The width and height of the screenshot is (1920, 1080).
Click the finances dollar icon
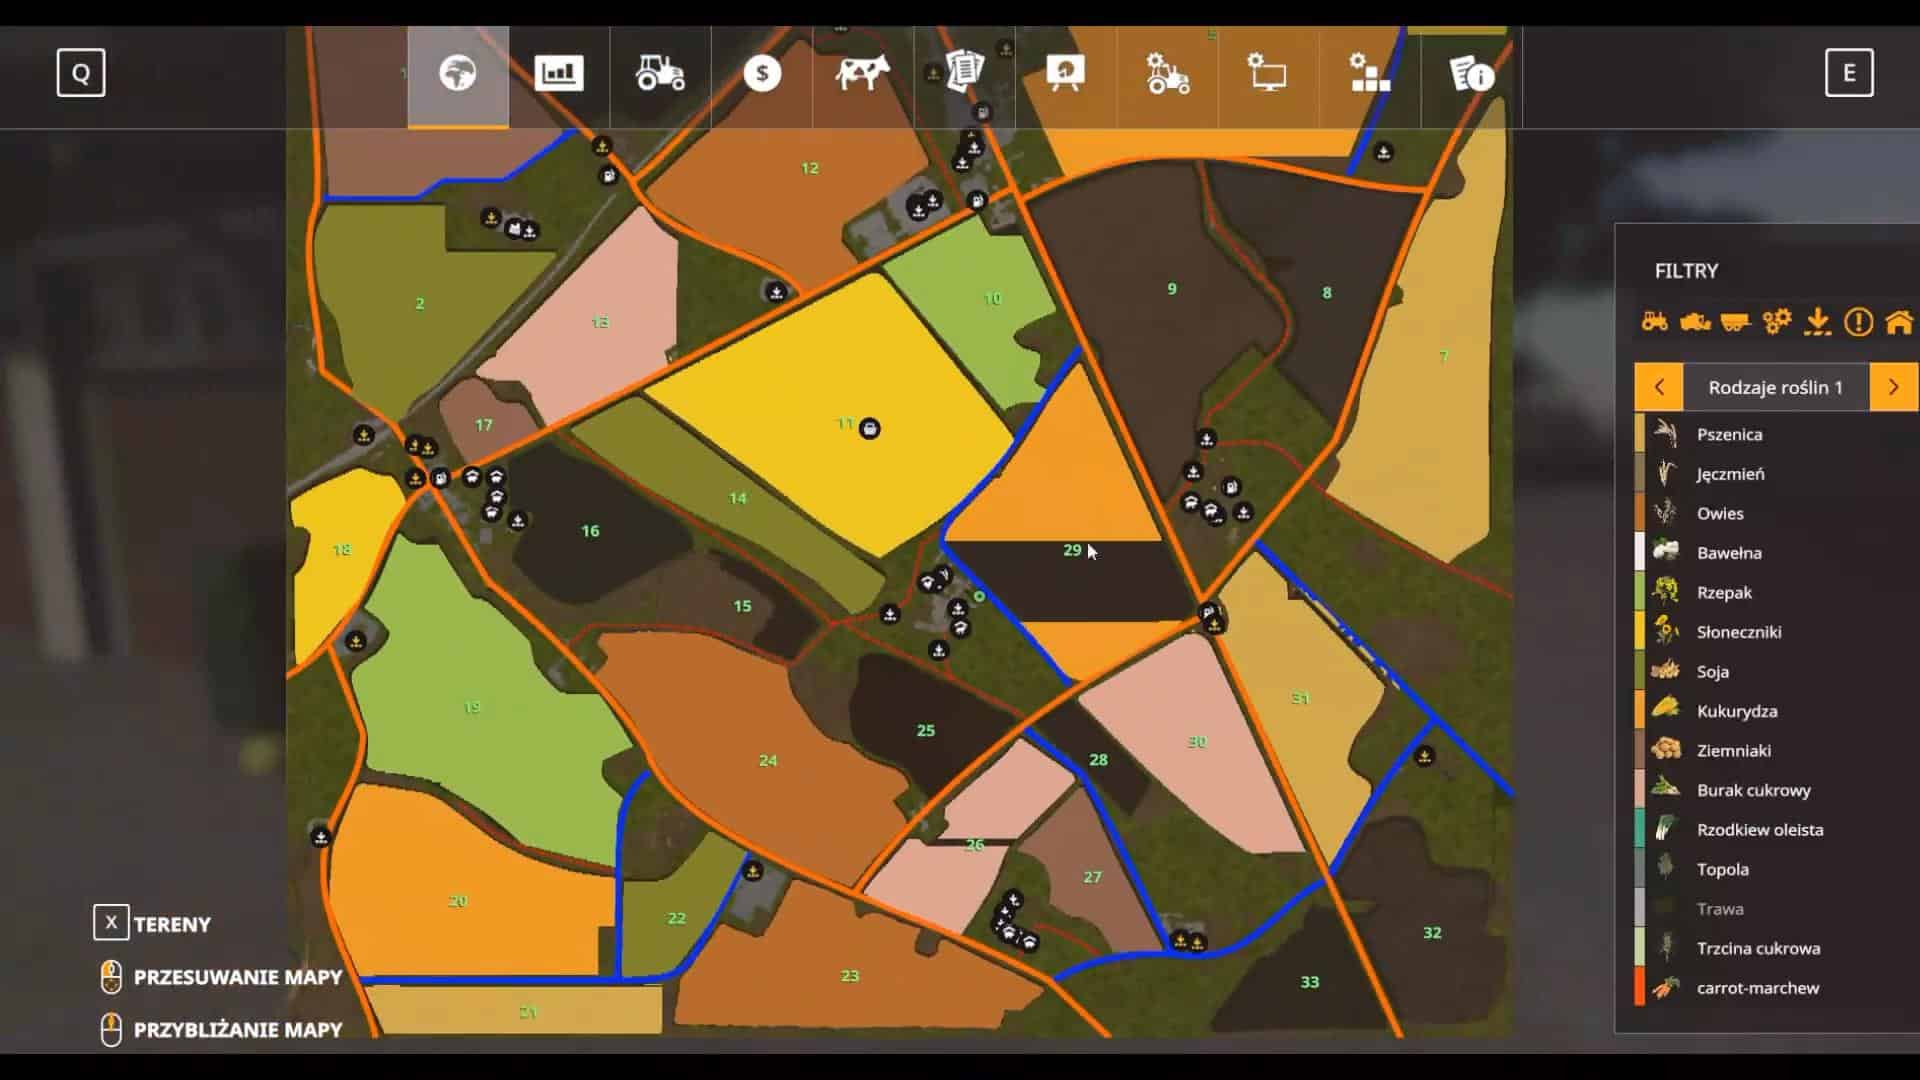(762, 73)
